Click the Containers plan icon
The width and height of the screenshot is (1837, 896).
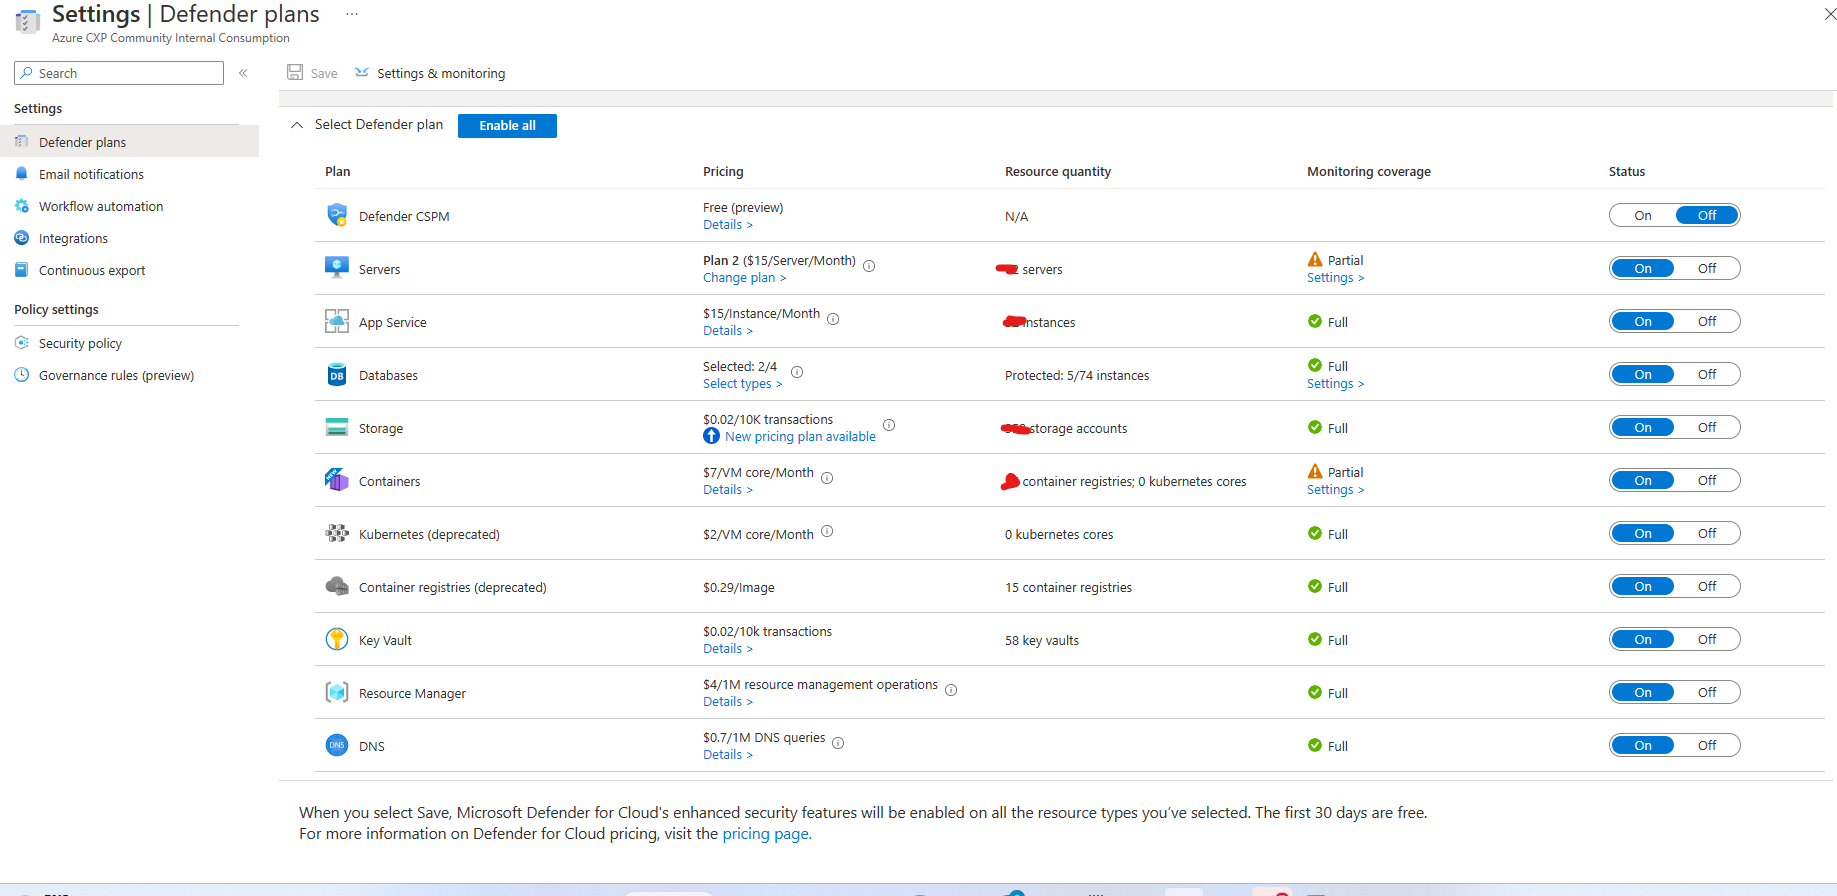point(337,480)
